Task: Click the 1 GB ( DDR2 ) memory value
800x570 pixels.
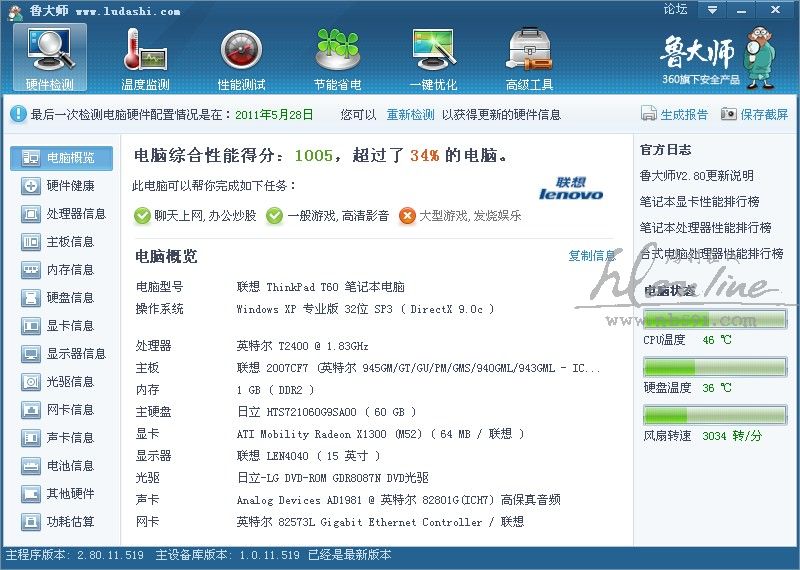Action: (275, 390)
